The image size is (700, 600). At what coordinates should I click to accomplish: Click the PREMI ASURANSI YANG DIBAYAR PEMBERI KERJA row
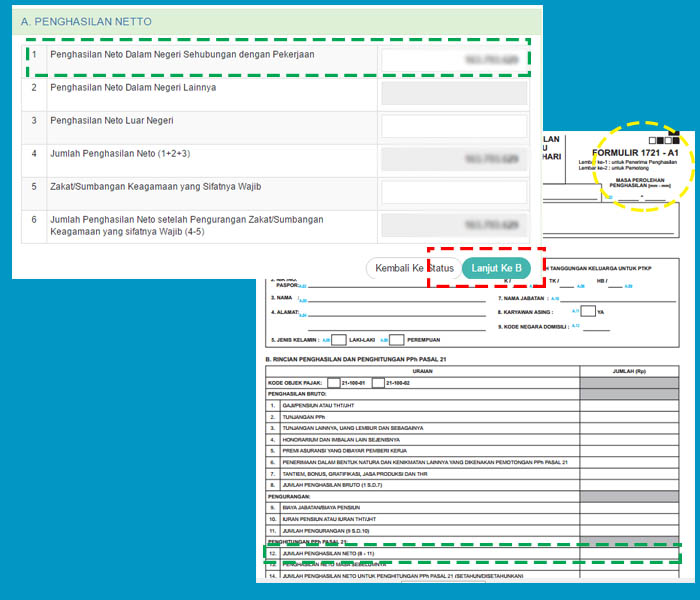(472, 451)
